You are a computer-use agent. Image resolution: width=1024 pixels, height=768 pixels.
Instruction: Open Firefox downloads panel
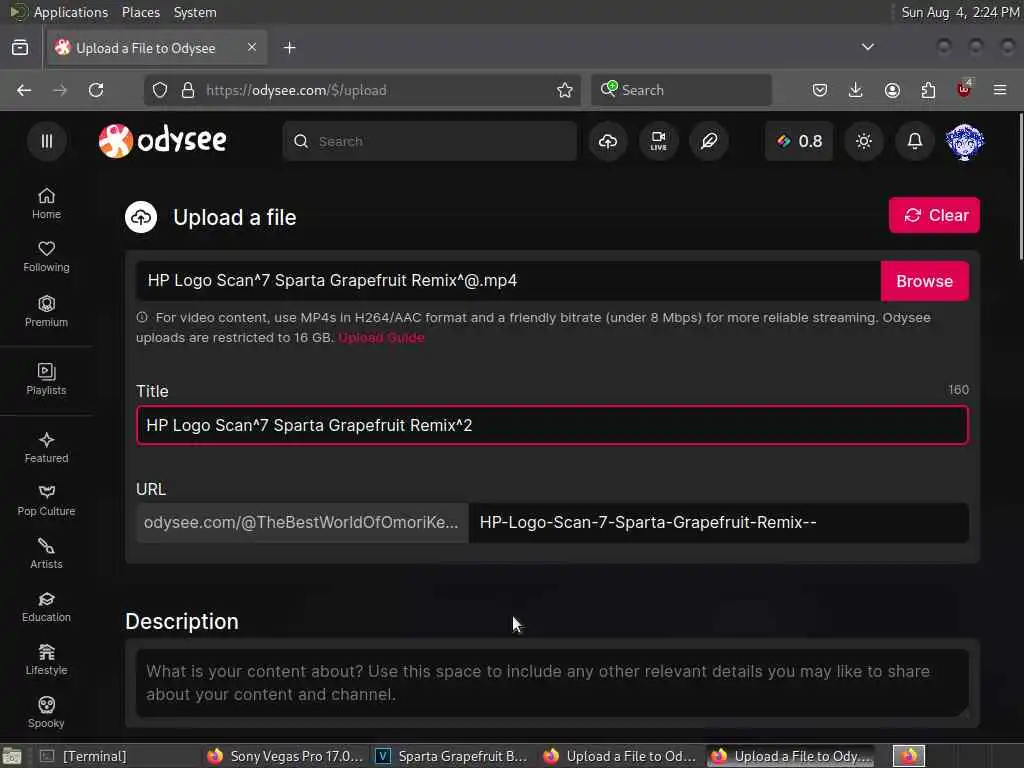click(856, 90)
